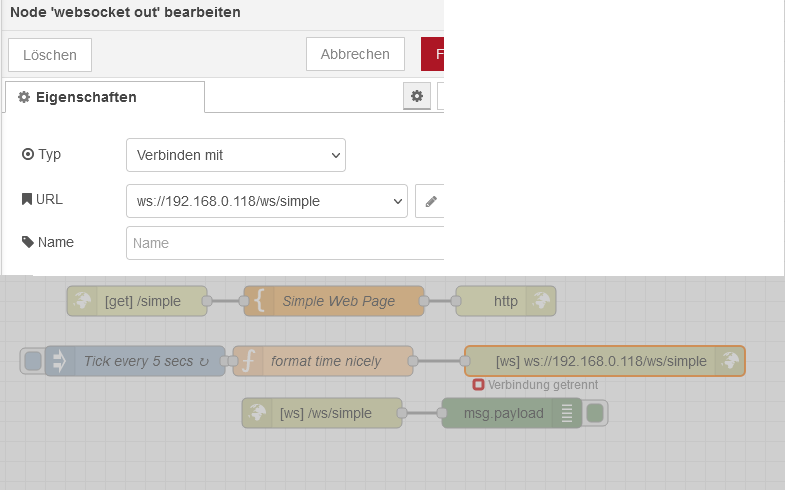Trigger the 'Tick every 5 secs' inject button

pyautogui.click(x=33, y=361)
